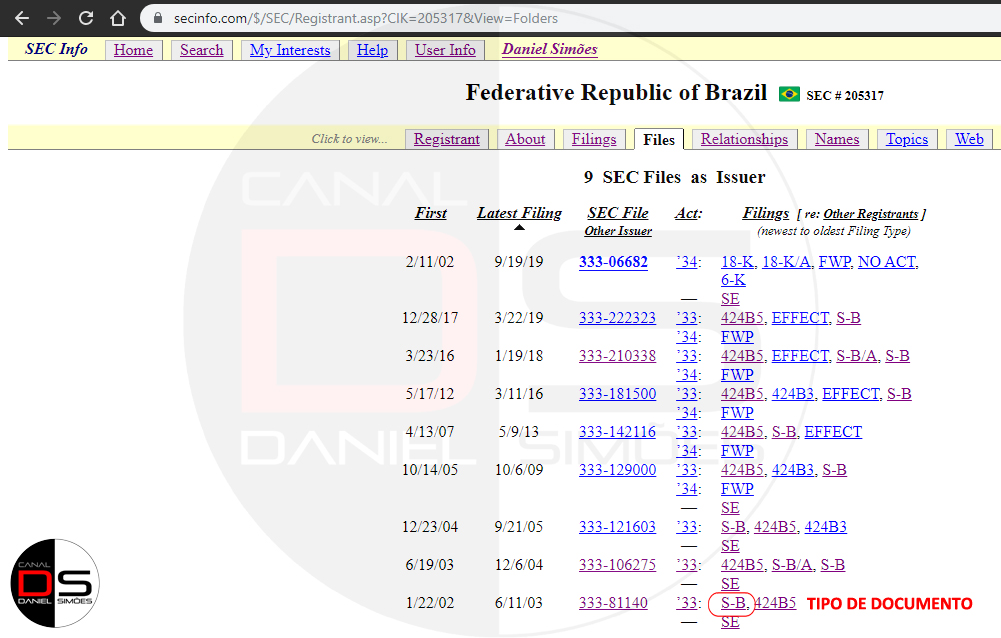Open S-B/A link in the 333-210338 row
Image resolution: width=1001 pixels, height=638 pixels.
click(857, 356)
